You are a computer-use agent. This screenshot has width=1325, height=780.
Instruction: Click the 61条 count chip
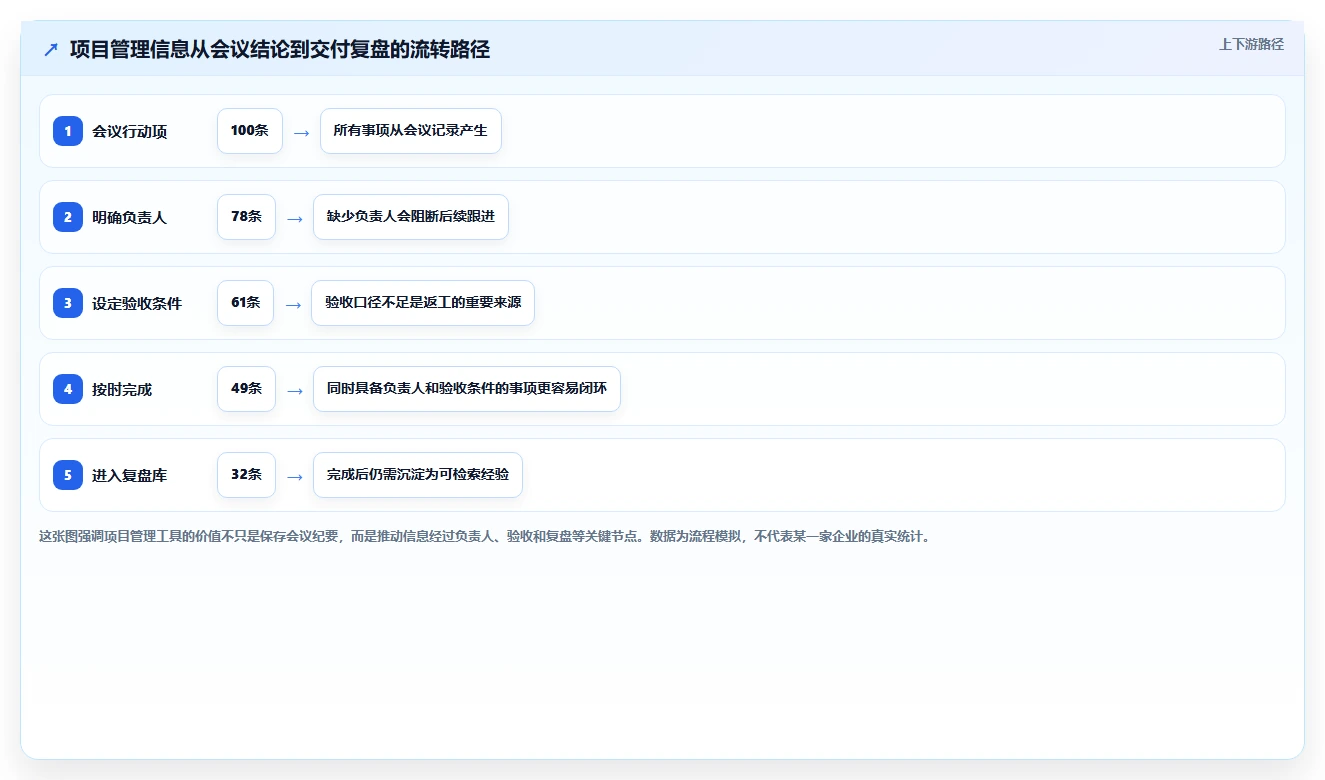click(x=245, y=303)
